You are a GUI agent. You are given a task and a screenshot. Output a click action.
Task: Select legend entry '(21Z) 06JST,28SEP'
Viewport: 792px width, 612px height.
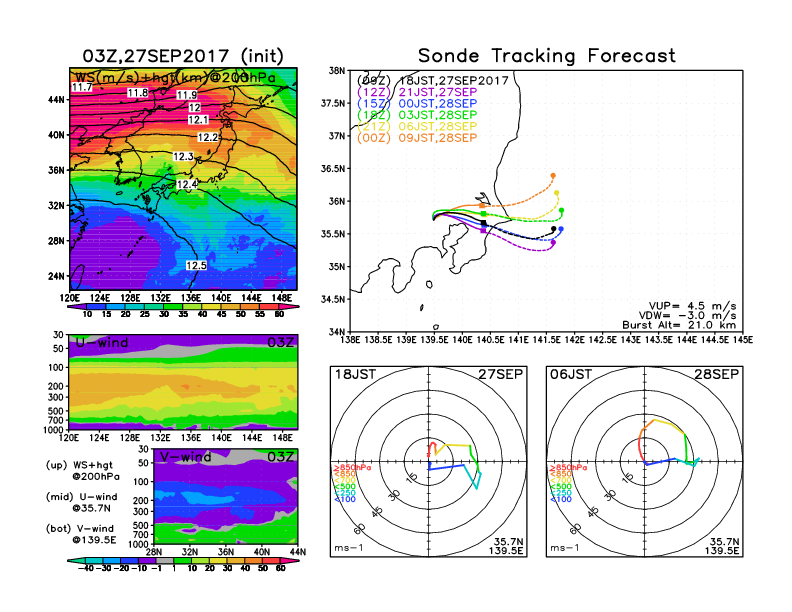click(x=417, y=126)
